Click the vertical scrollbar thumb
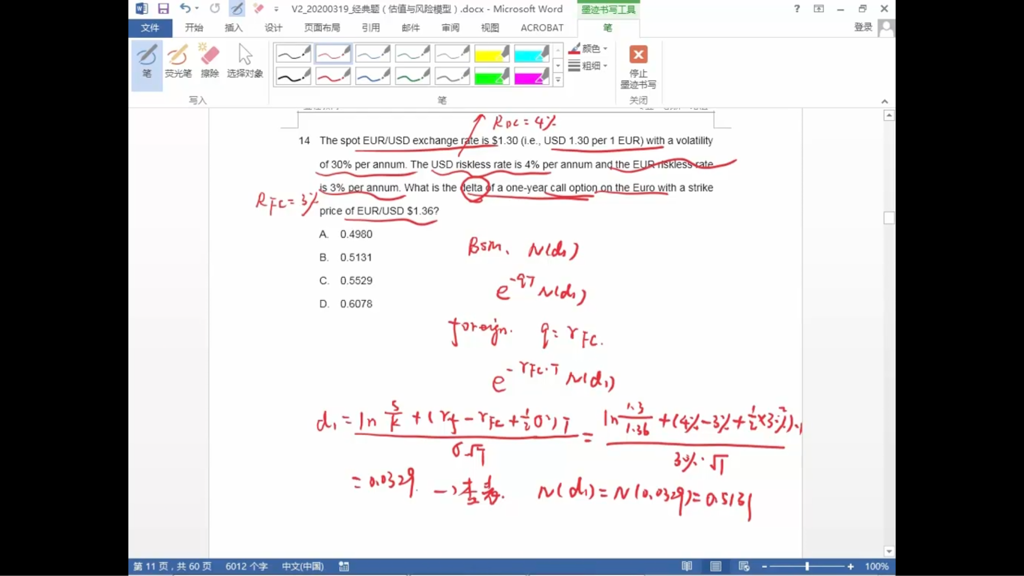The image size is (1024, 576). coord(889,217)
